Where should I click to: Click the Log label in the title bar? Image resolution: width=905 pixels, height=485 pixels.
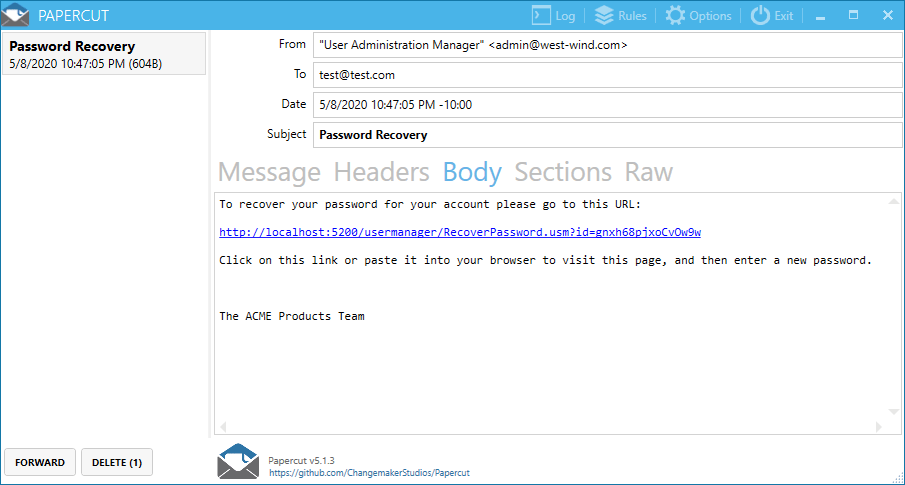coord(565,16)
